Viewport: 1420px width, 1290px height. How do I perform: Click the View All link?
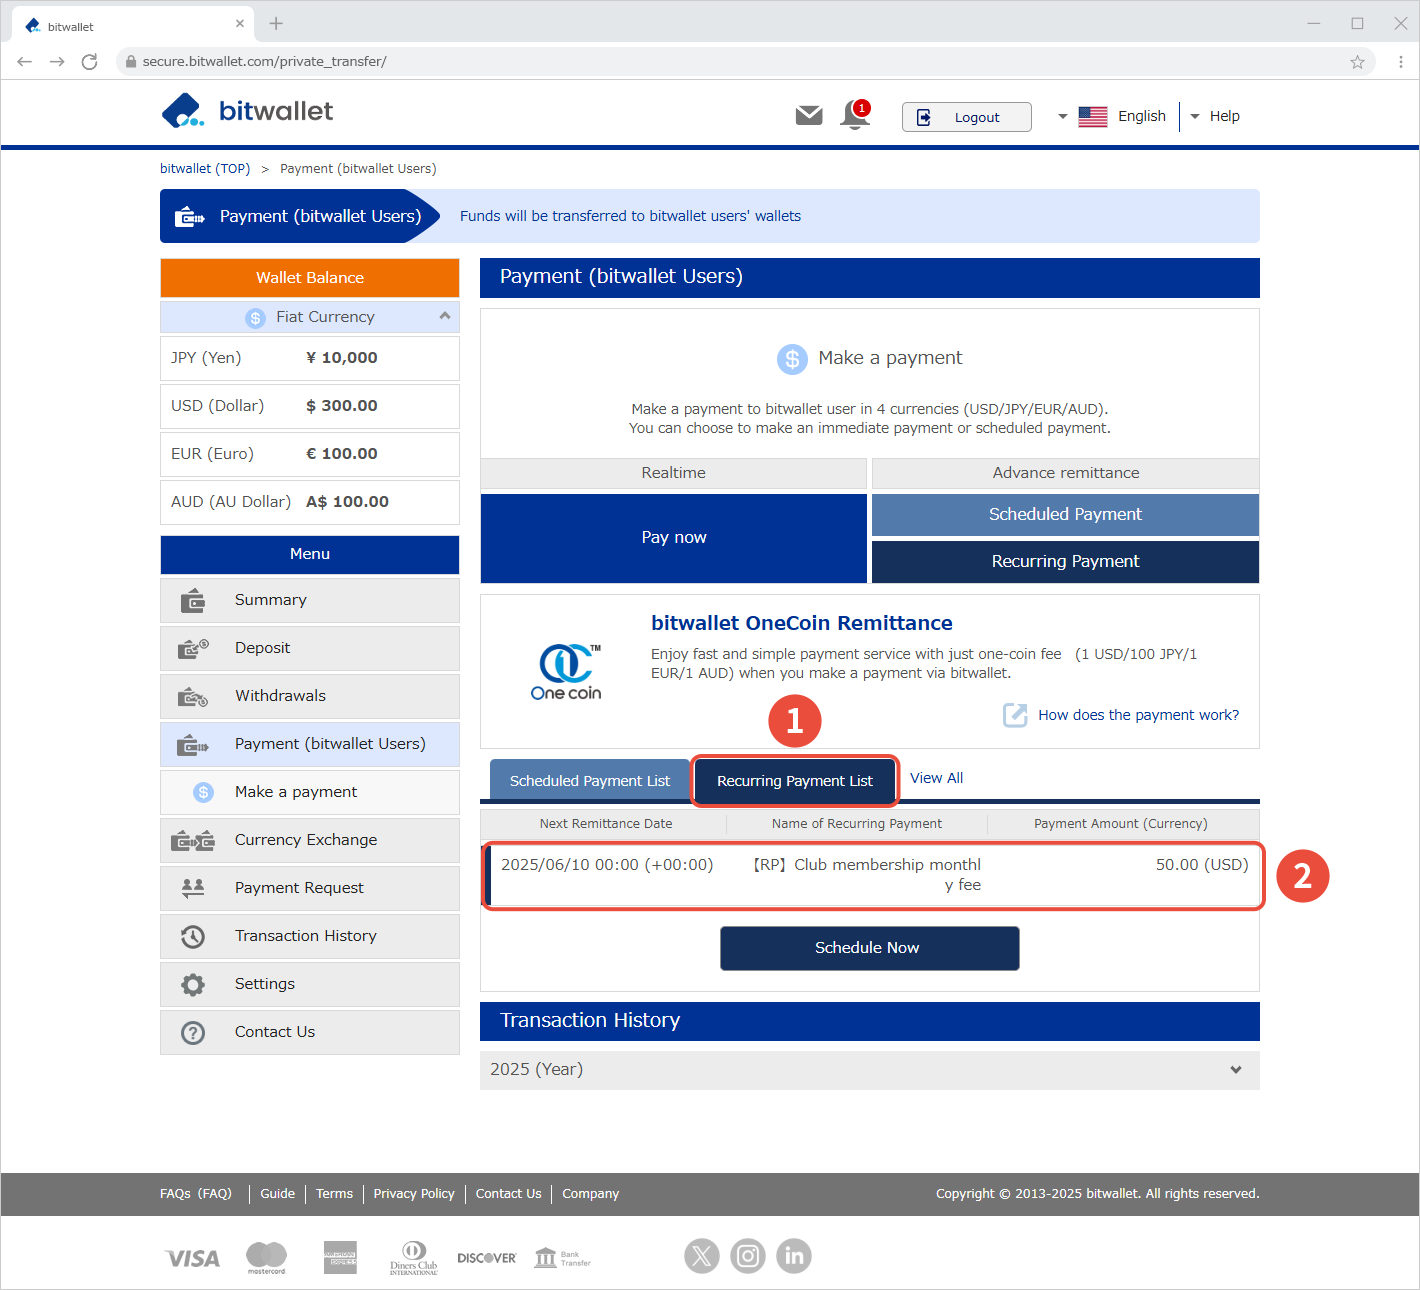tap(937, 778)
